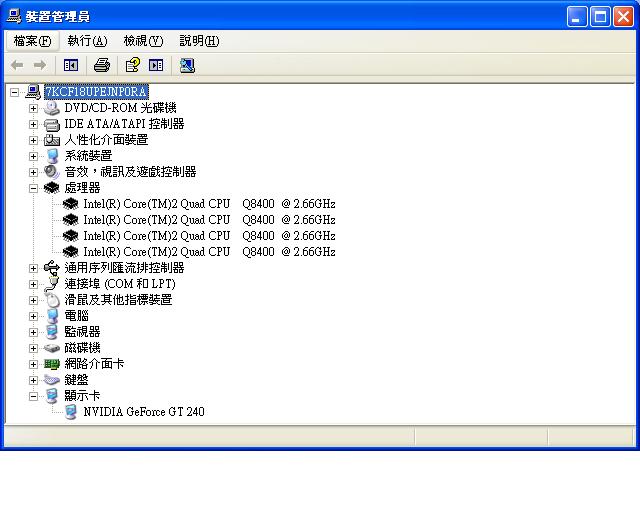Select the 磁碟機 label
The width and height of the screenshot is (640, 512).
82,348
